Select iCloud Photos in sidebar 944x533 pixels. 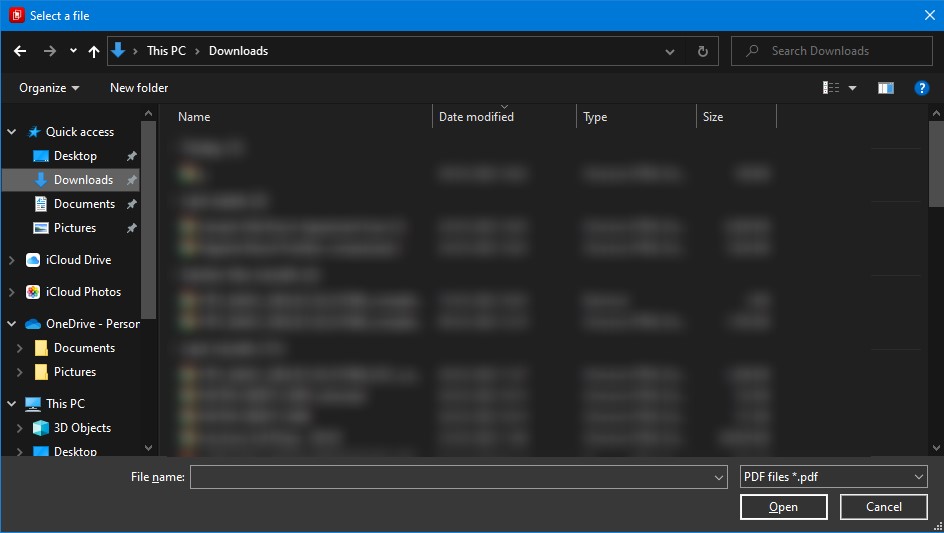point(83,292)
